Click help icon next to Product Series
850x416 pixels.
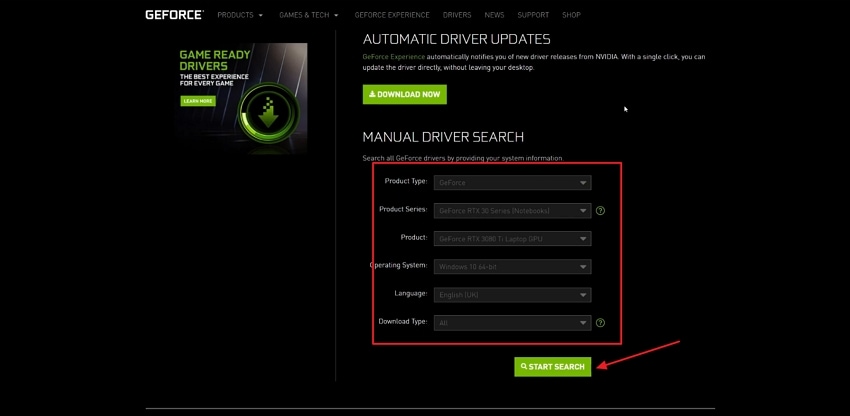(x=600, y=210)
